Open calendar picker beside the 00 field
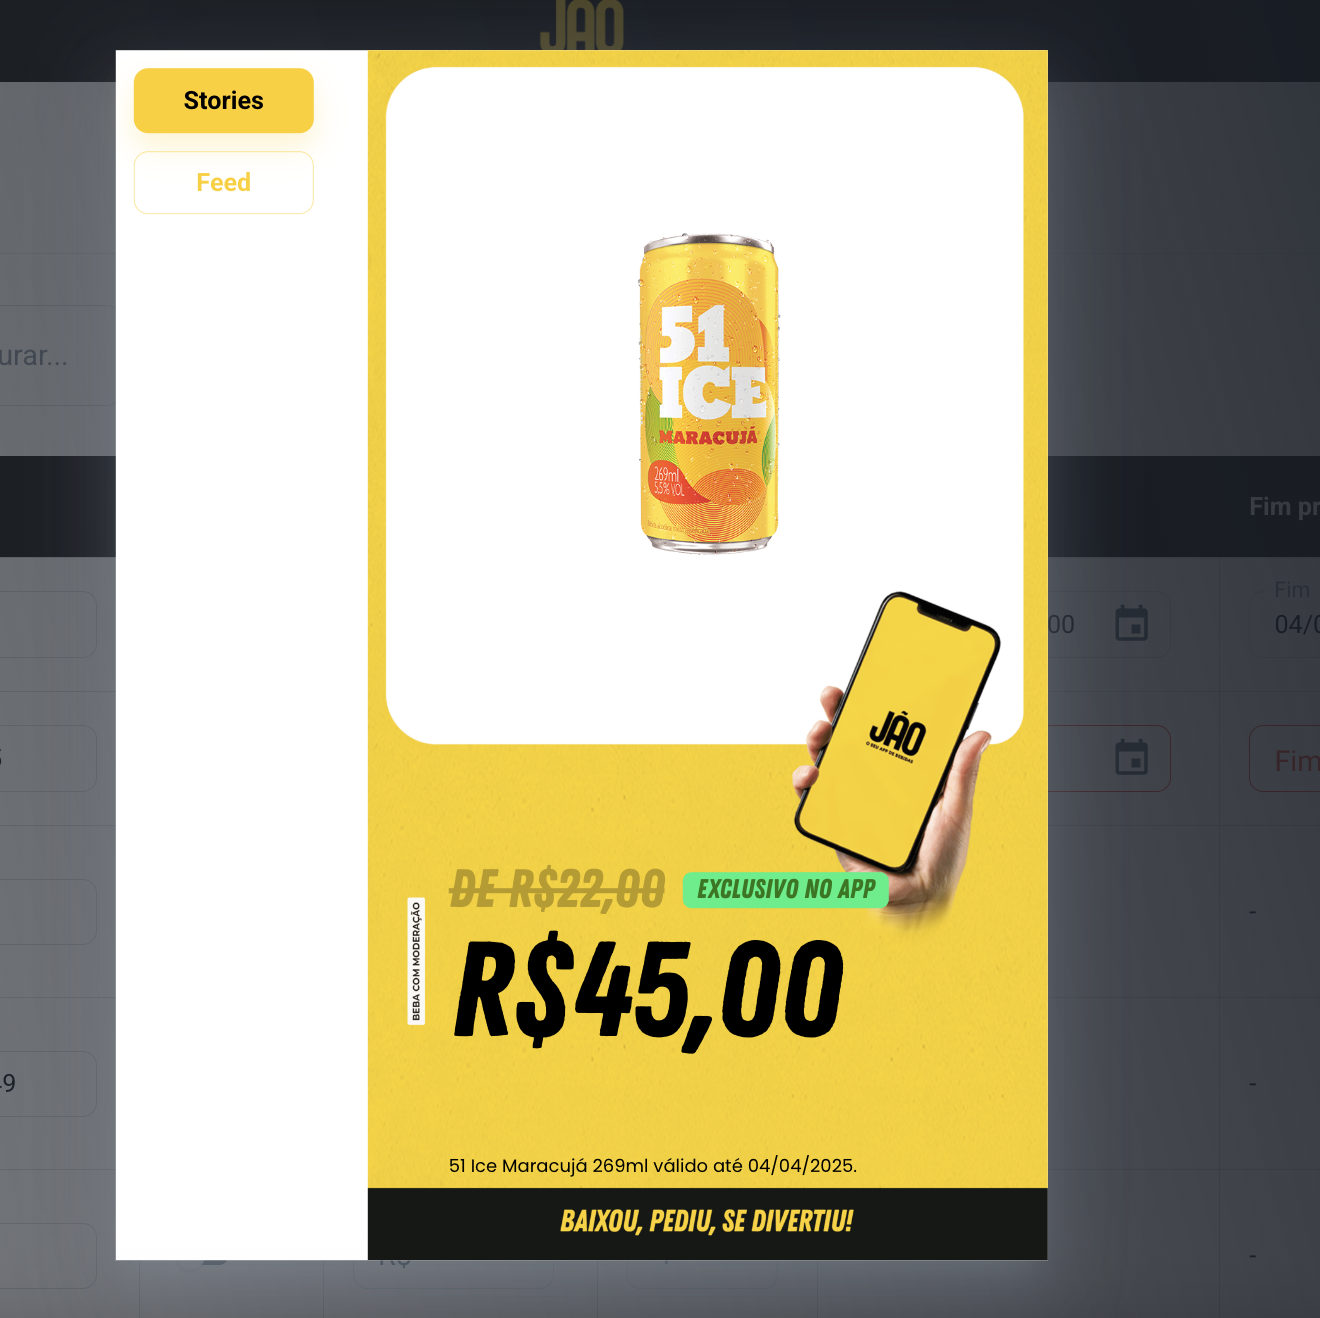The height and width of the screenshot is (1318, 1320). click(1131, 624)
